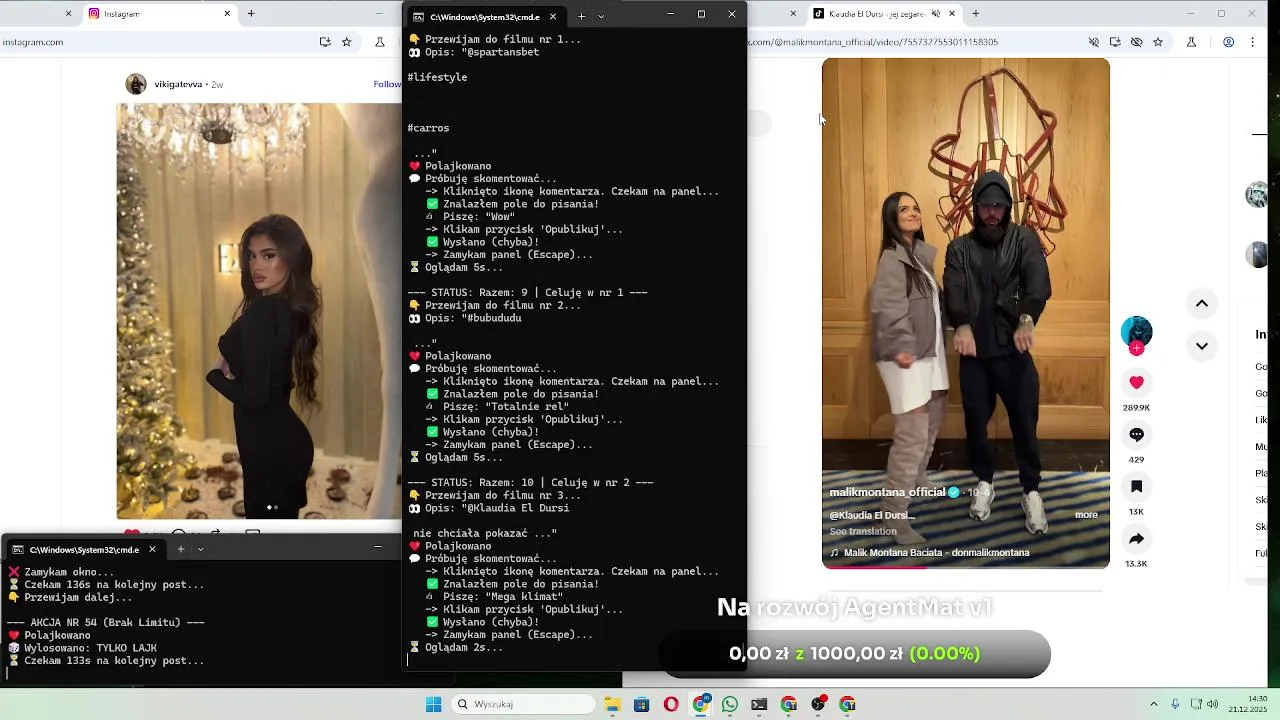This screenshot has height=720, width=1280.
Task: Open File Explorer from taskbar
Action: [x=612, y=704]
